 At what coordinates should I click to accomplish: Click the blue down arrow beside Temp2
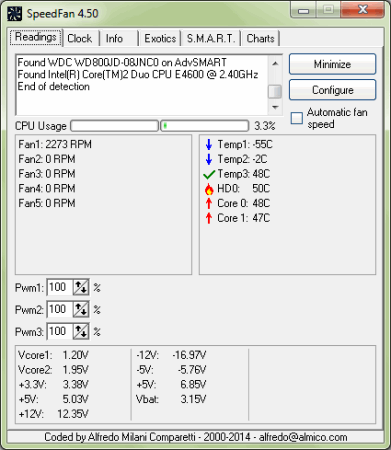[x=209, y=159]
